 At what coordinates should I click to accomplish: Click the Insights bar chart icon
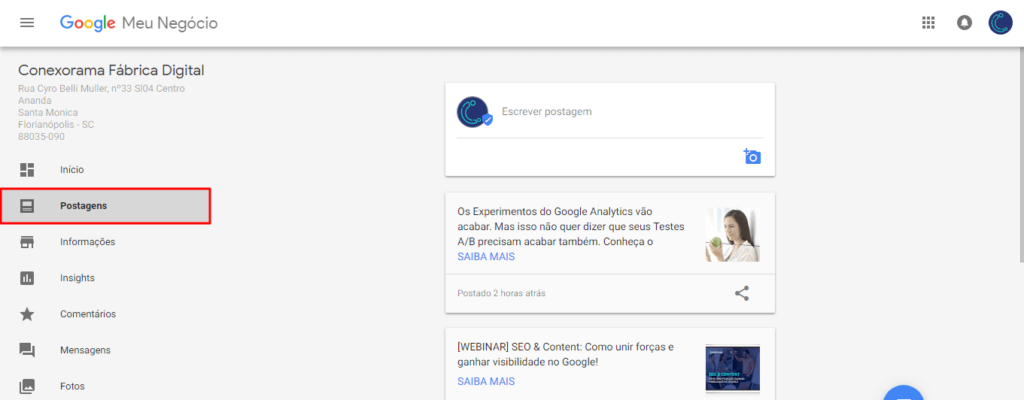27,278
